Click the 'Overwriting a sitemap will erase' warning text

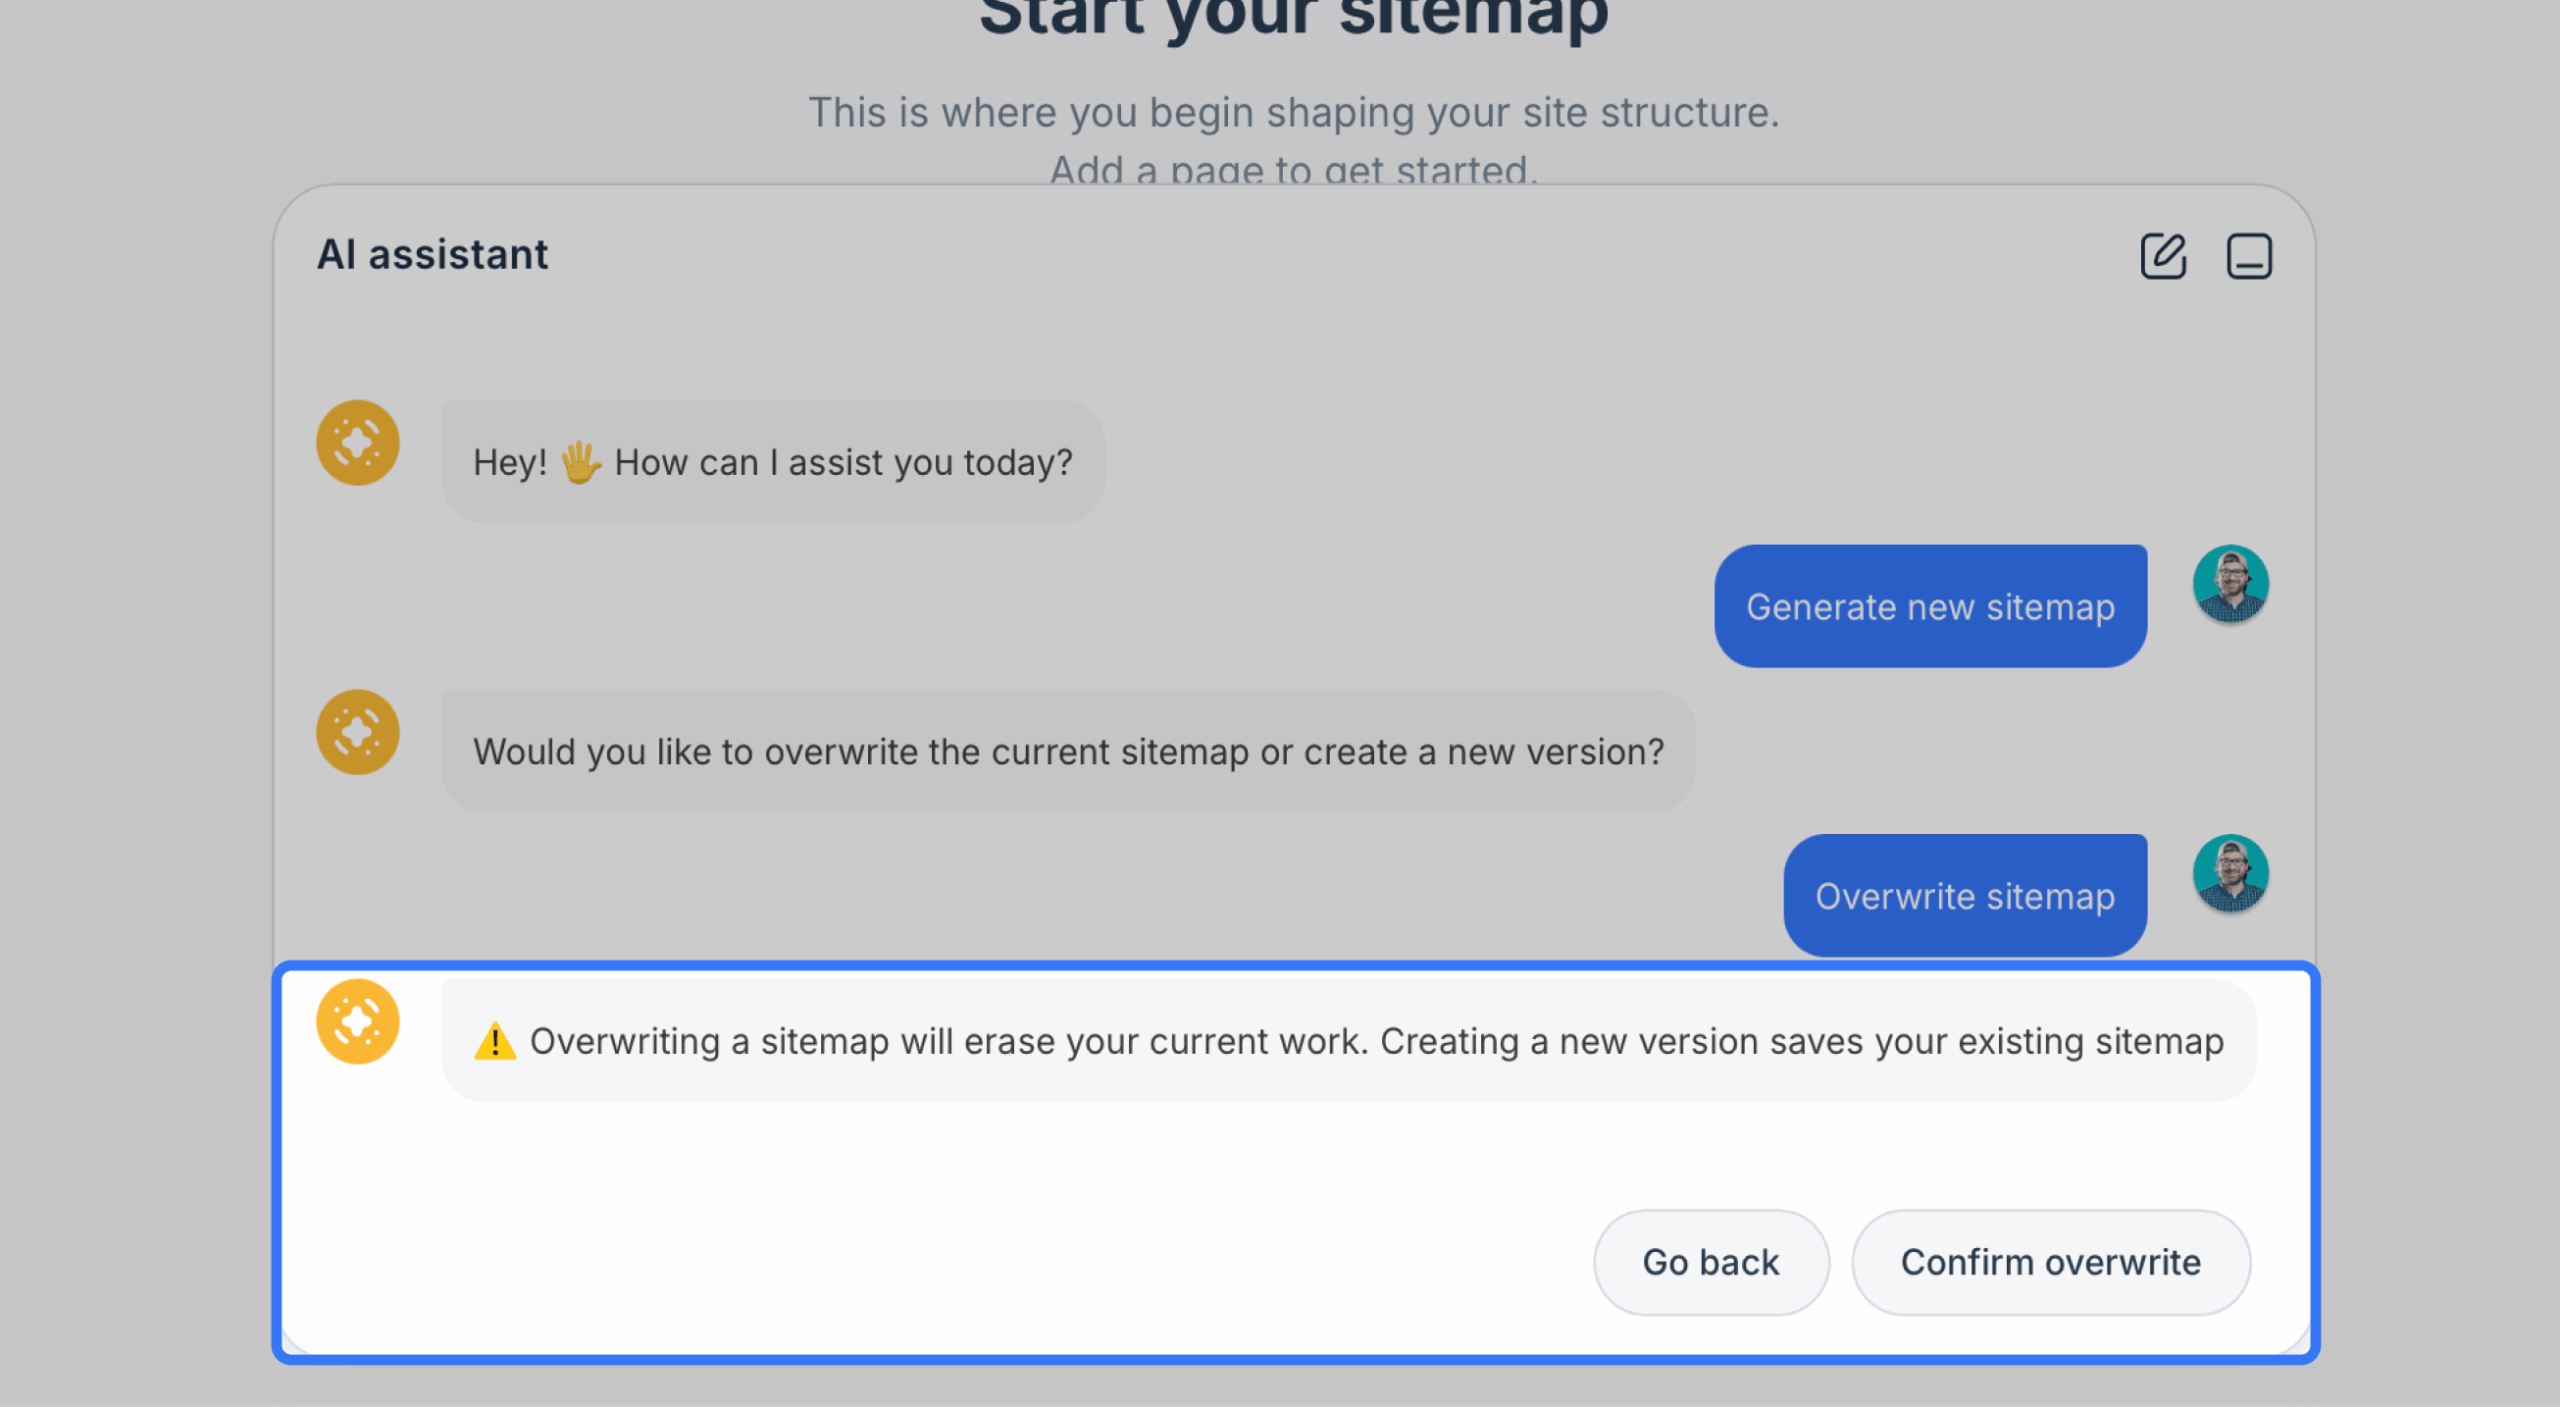1376,1041
